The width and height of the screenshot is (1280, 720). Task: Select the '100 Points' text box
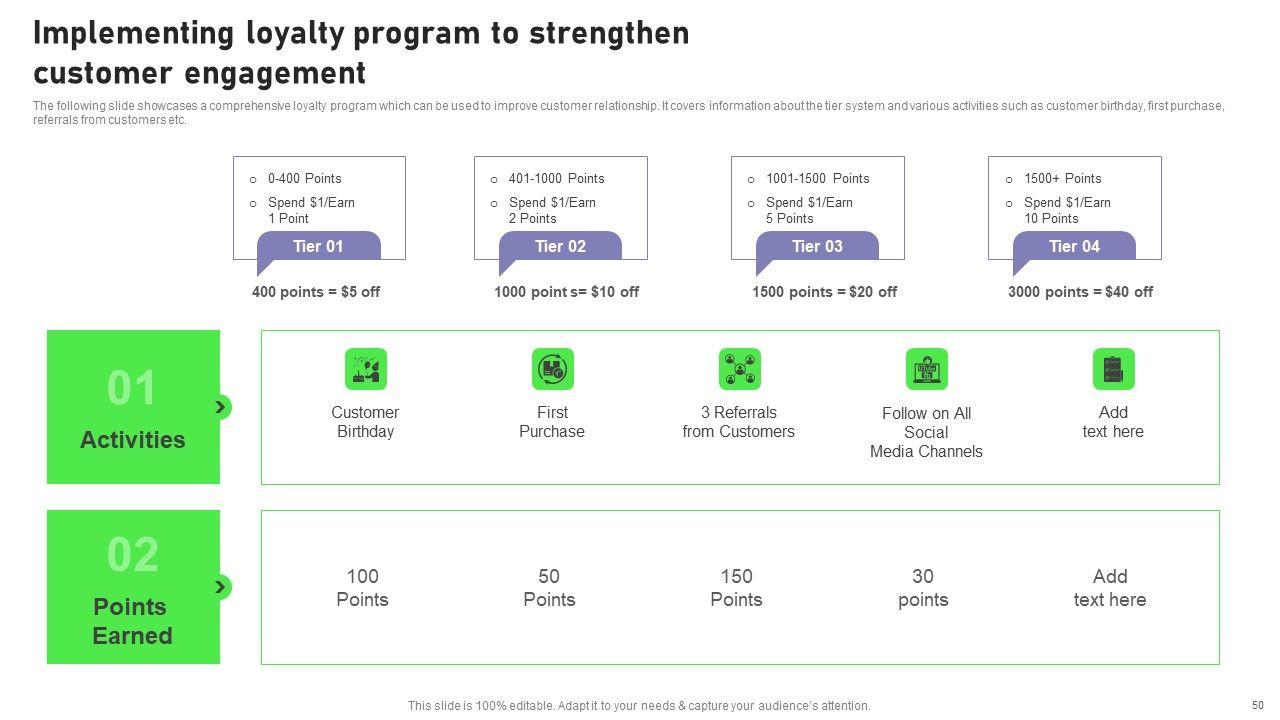click(362, 588)
